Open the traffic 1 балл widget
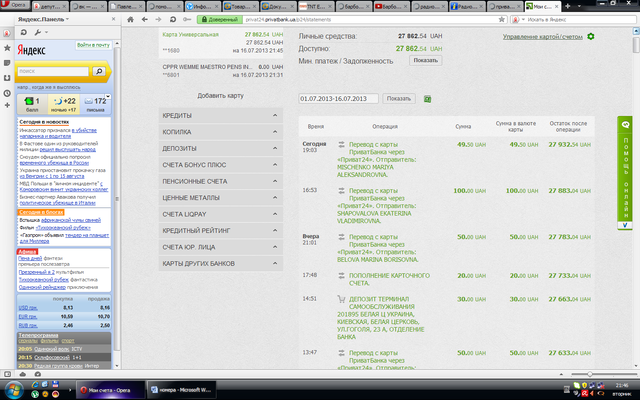640x400 pixels. click(32, 104)
